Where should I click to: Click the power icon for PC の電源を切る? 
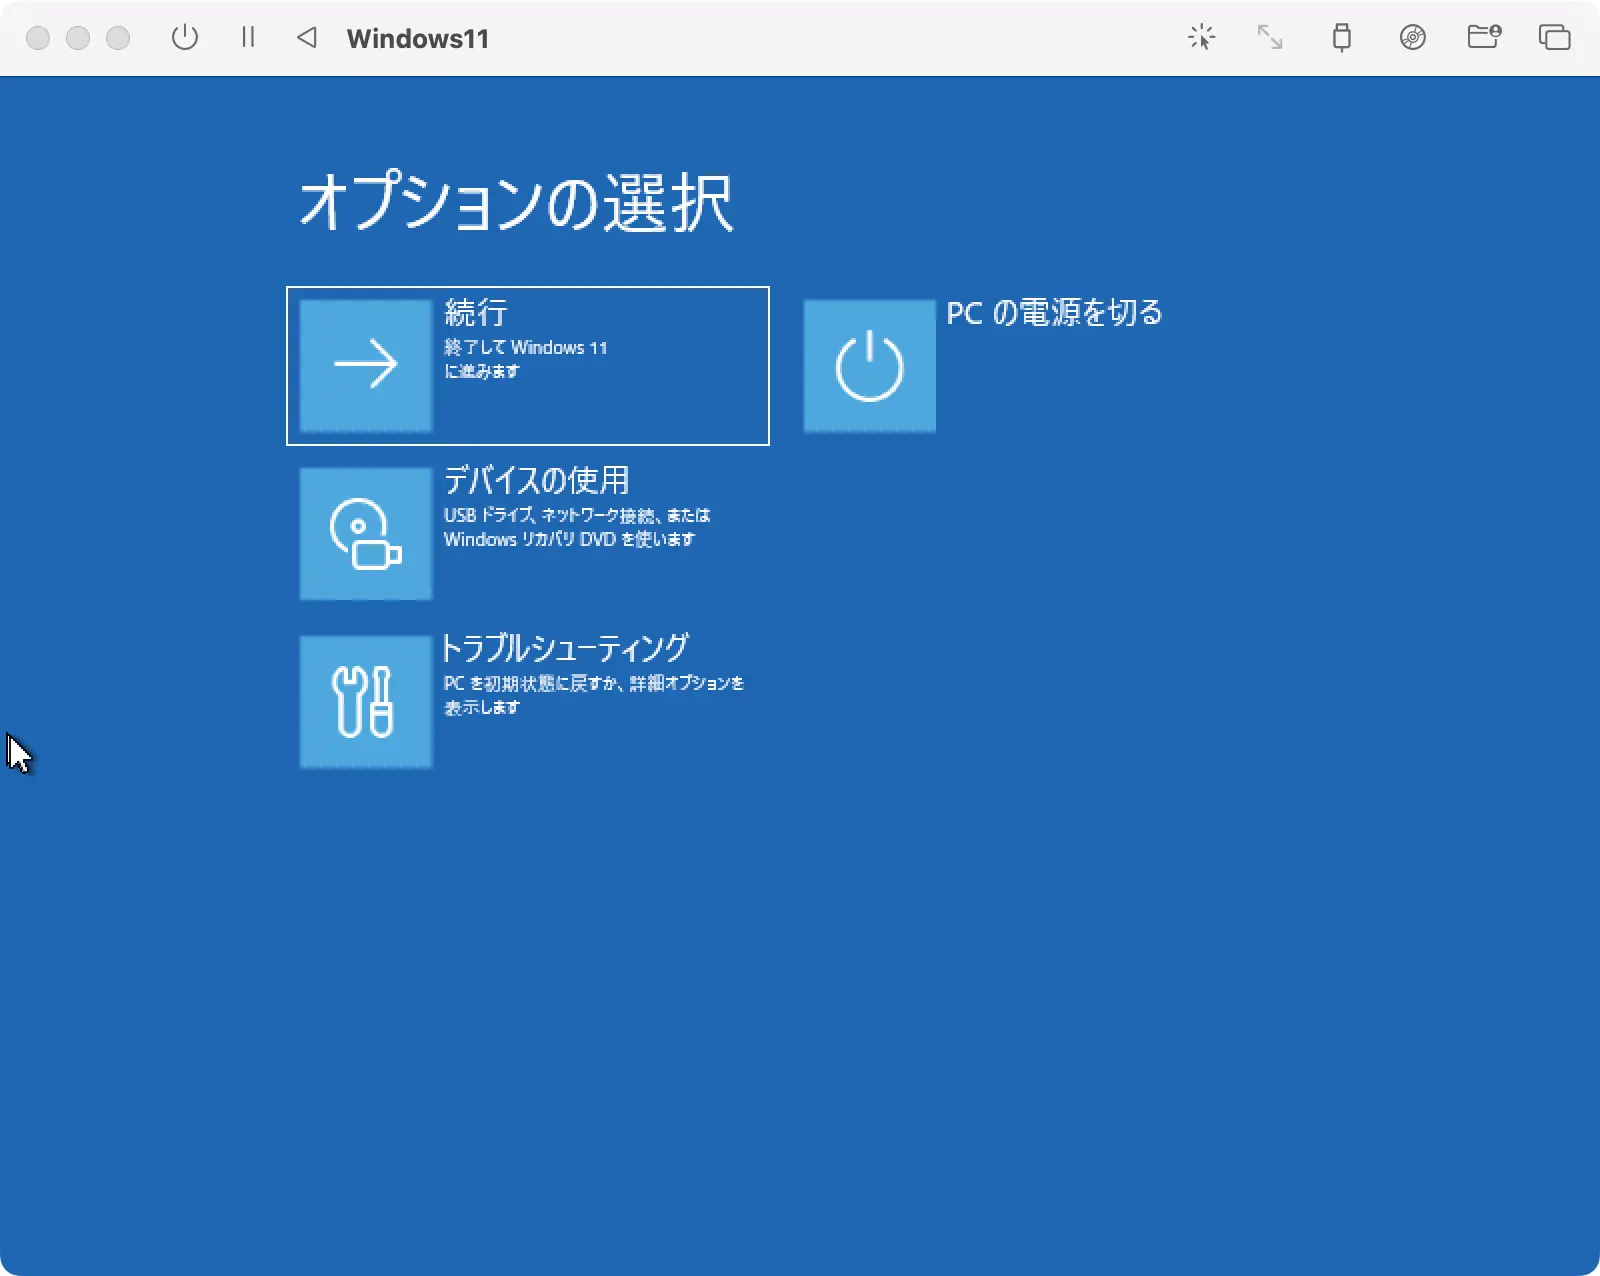click(869, 365)
